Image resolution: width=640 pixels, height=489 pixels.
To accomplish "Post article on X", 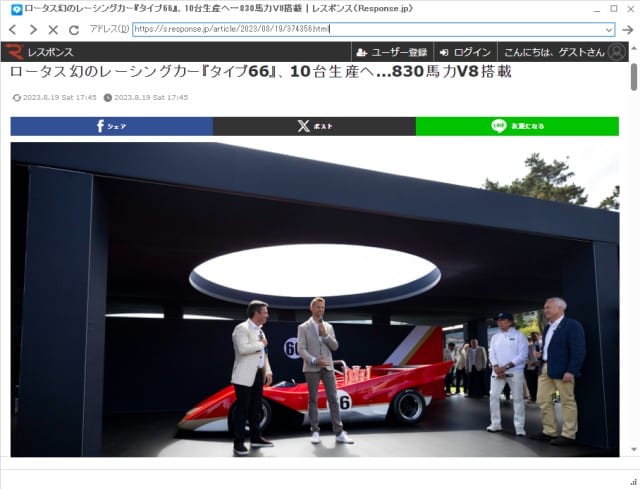I will [314, 126].
